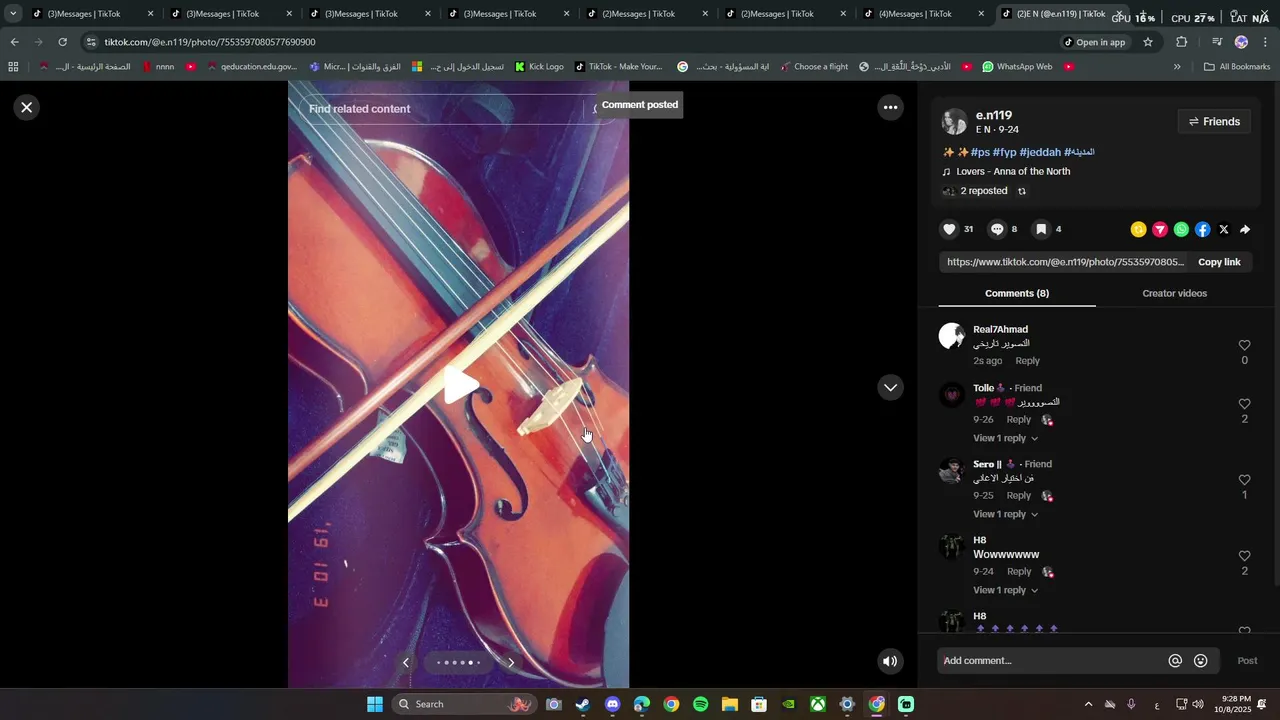
Task: Open e.n119 profile avatar
Action: 954,122
